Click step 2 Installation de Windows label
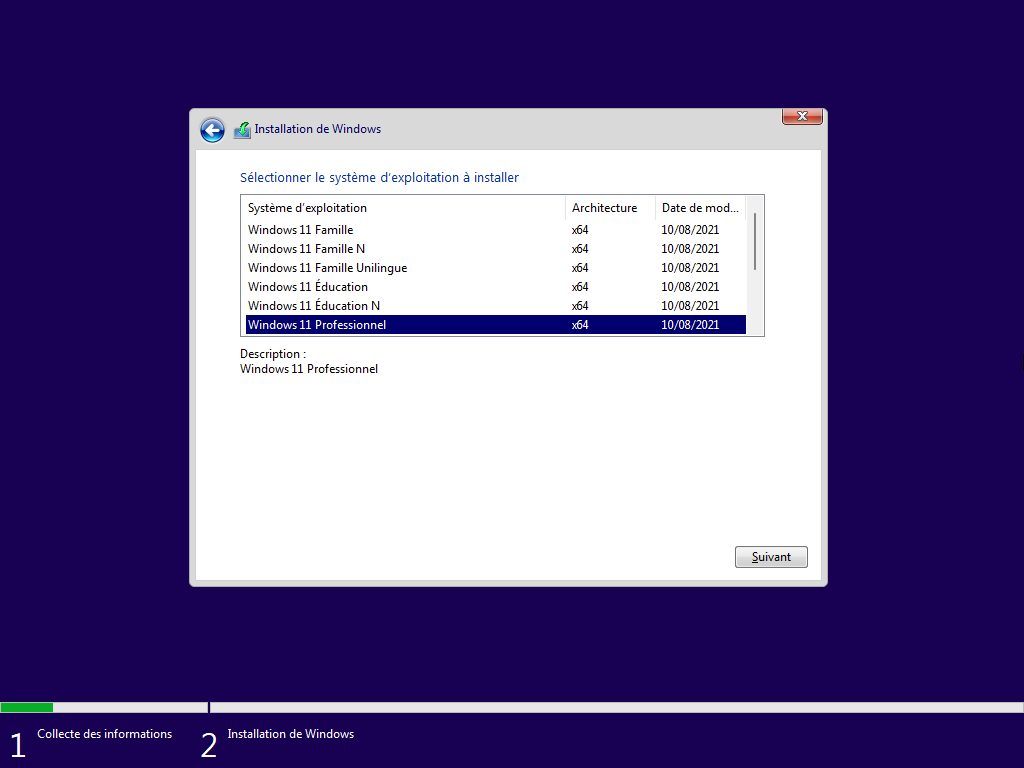Image resolution: width=1024 pixels, height=768 pixels. [291, 734]
